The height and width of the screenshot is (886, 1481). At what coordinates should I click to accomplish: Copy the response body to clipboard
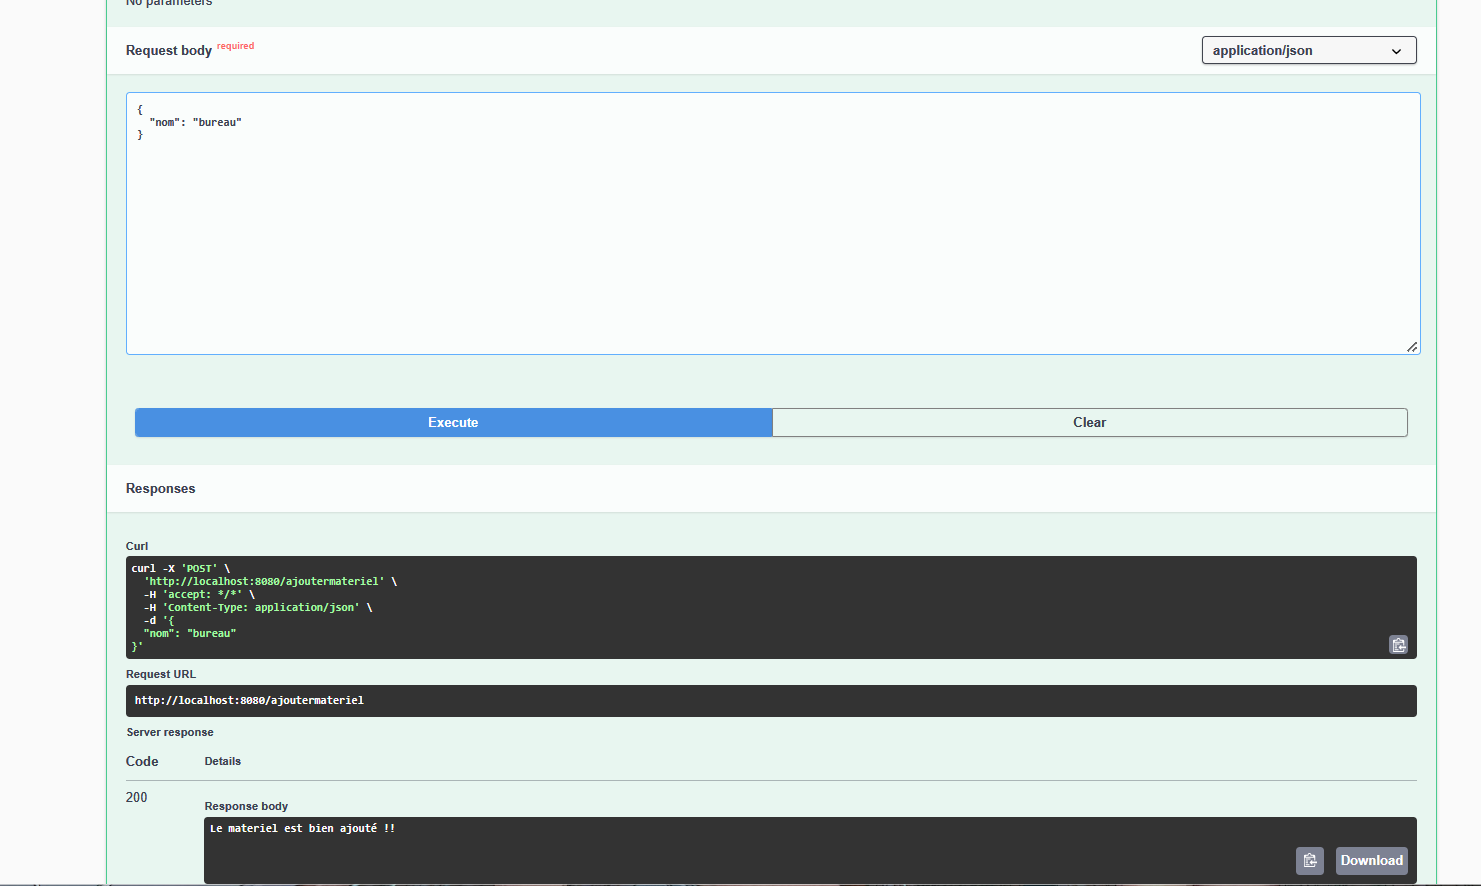[x=1310, y=860]
